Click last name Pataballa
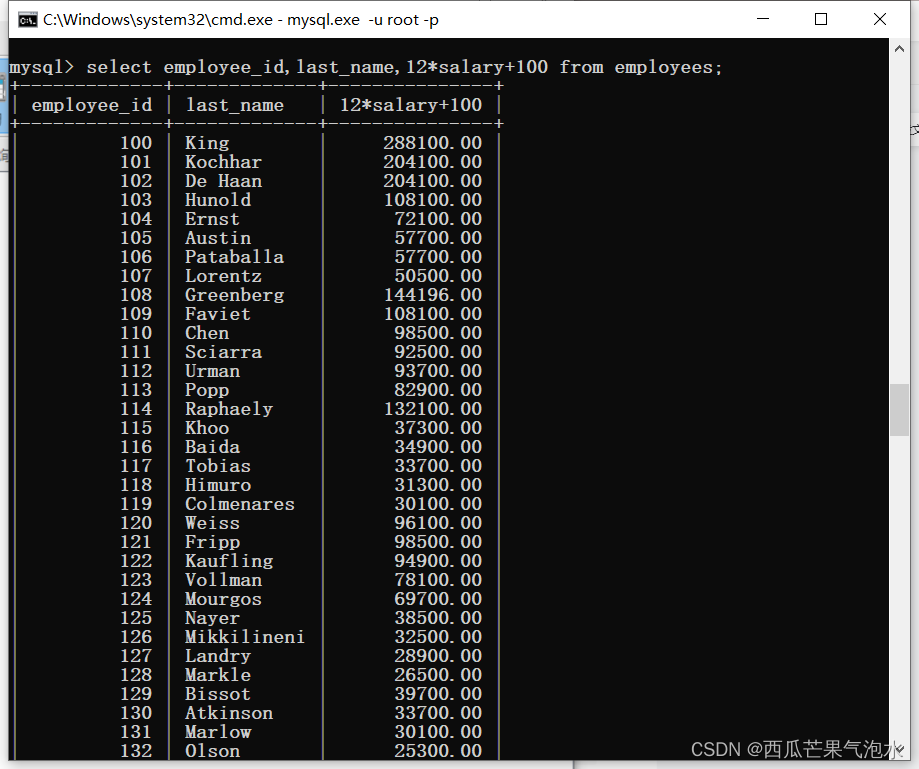This screenshot has height=769, width=919. pyautogui.click(x=234, y=257)
